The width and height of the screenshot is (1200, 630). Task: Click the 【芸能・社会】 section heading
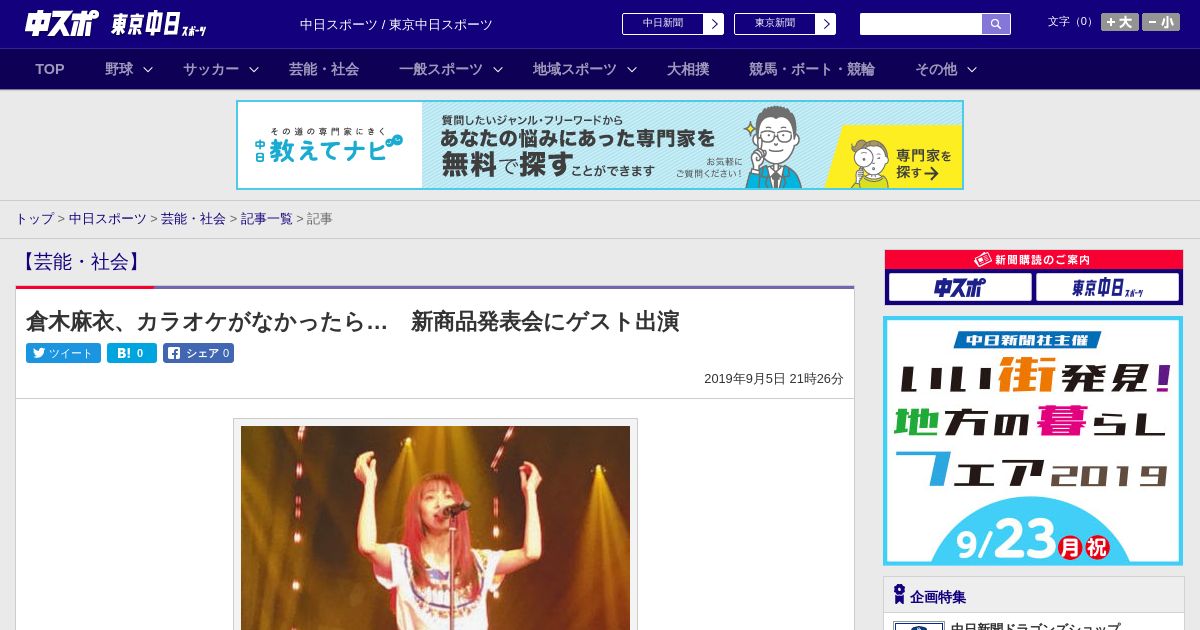[81, 262]
